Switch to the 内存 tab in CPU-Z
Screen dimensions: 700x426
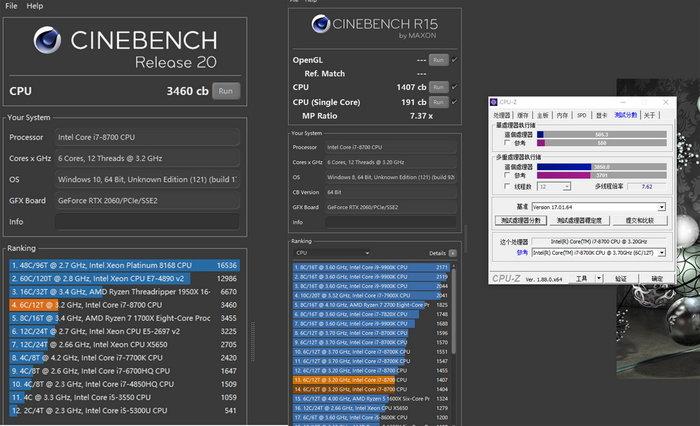tap(562, 115)
